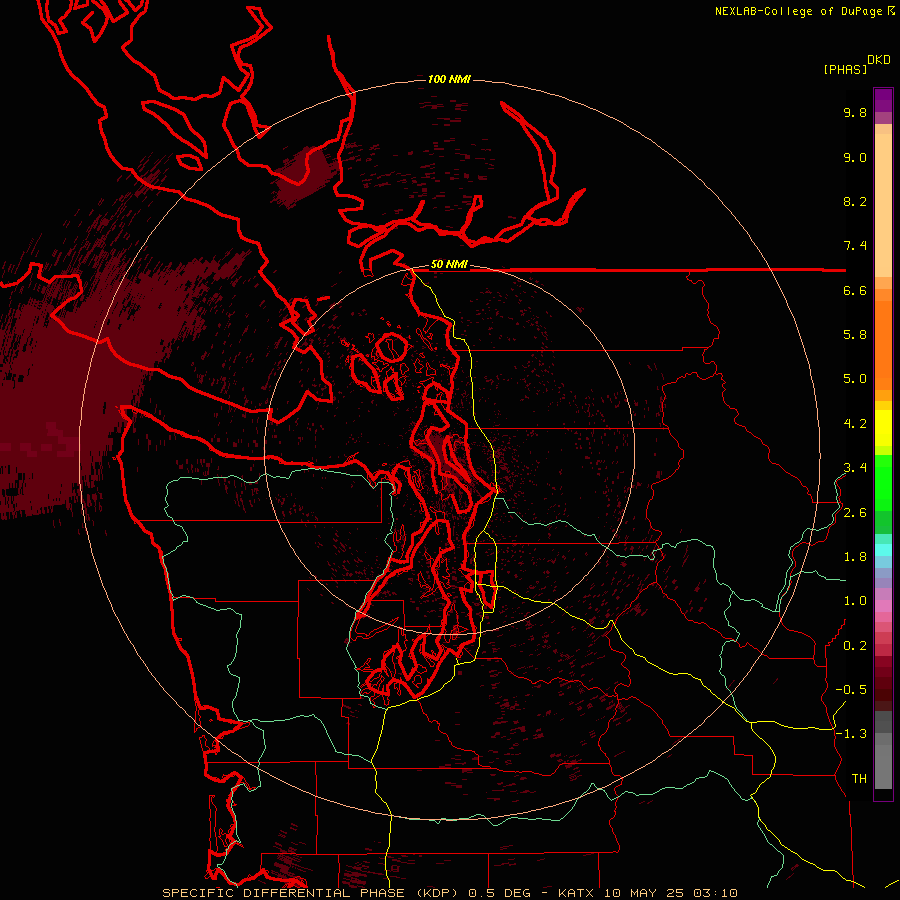900x900 pixels.
Task: Select the 1.0 legend value
Action: point(855,601)
